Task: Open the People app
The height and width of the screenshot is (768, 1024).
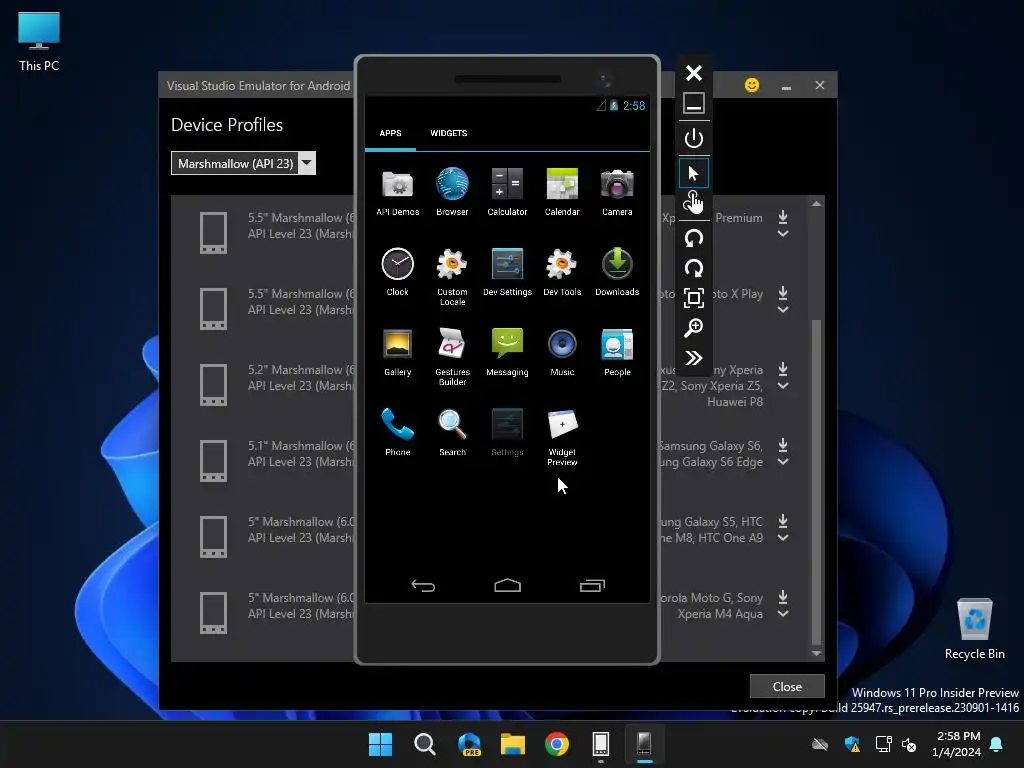Action: [617, 353]
